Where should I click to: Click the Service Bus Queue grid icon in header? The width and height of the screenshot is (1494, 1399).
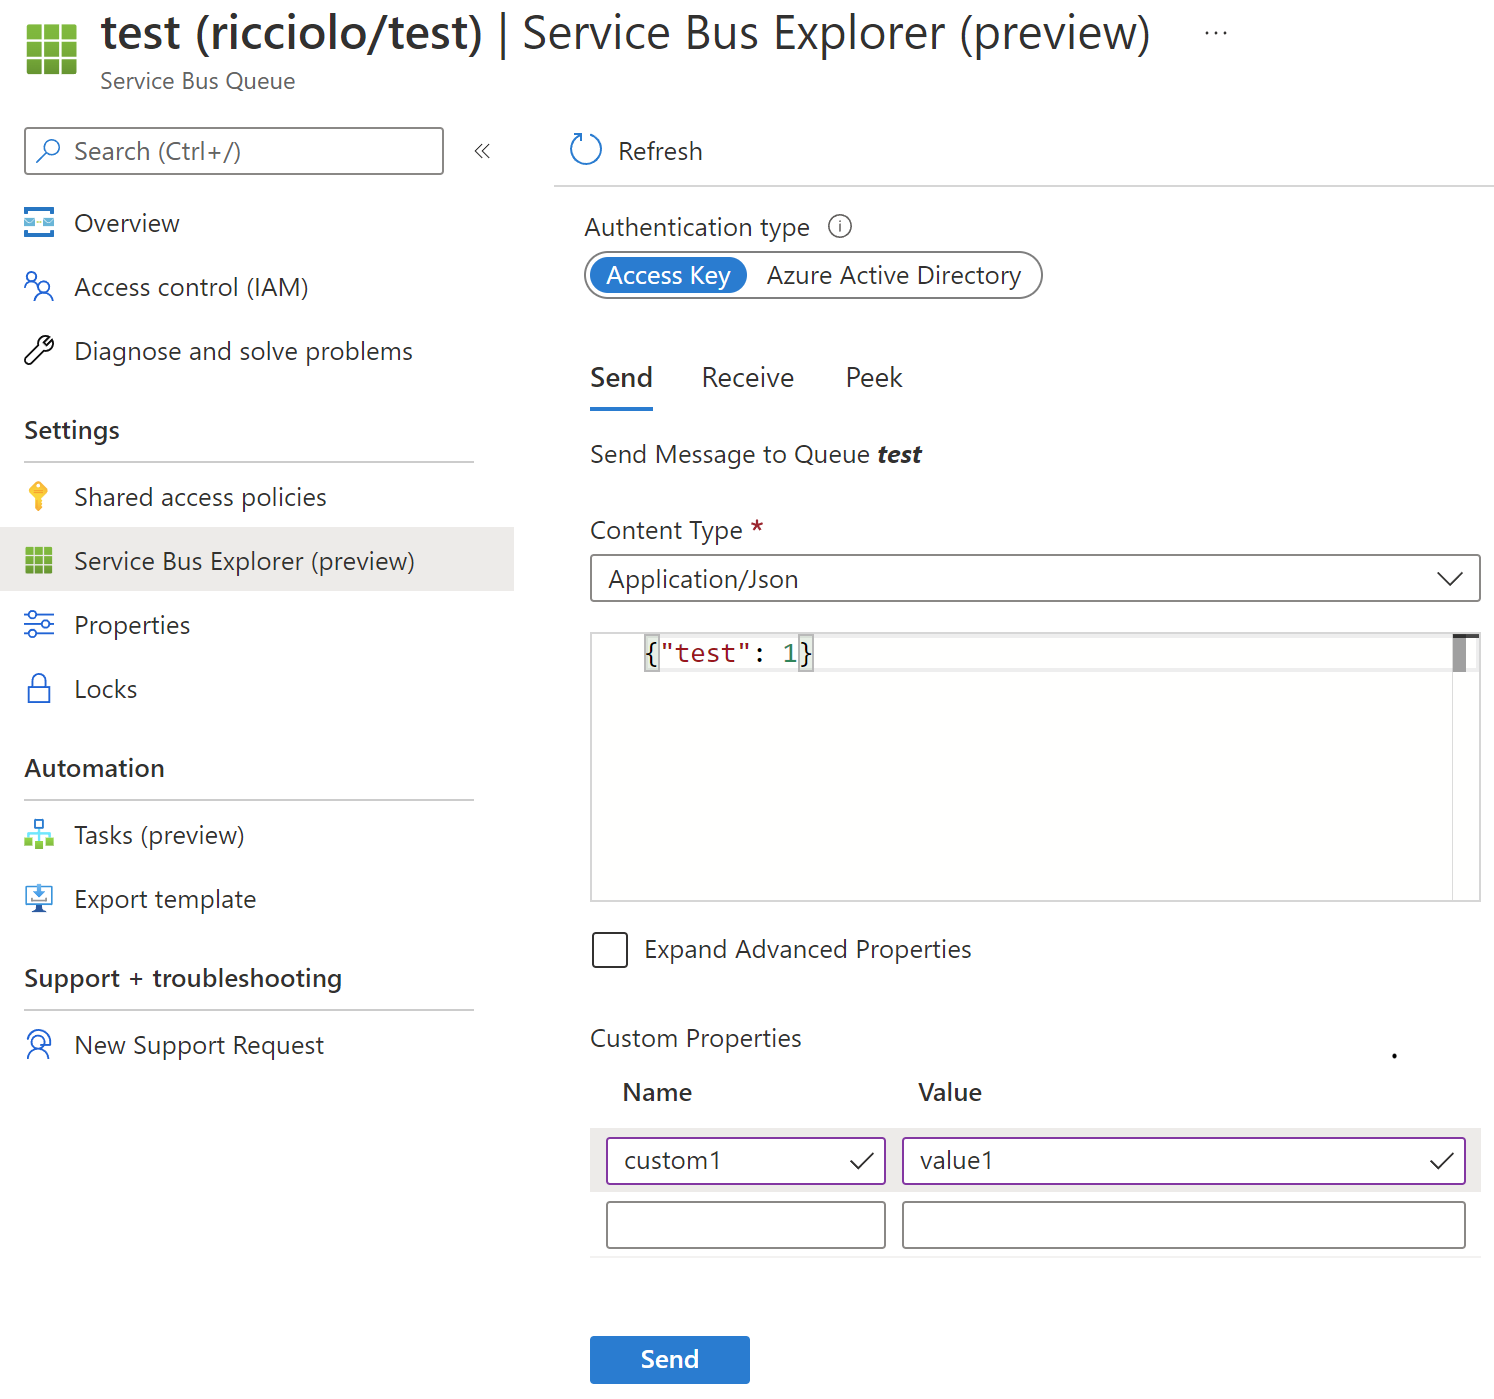click(x=51, y=49)
